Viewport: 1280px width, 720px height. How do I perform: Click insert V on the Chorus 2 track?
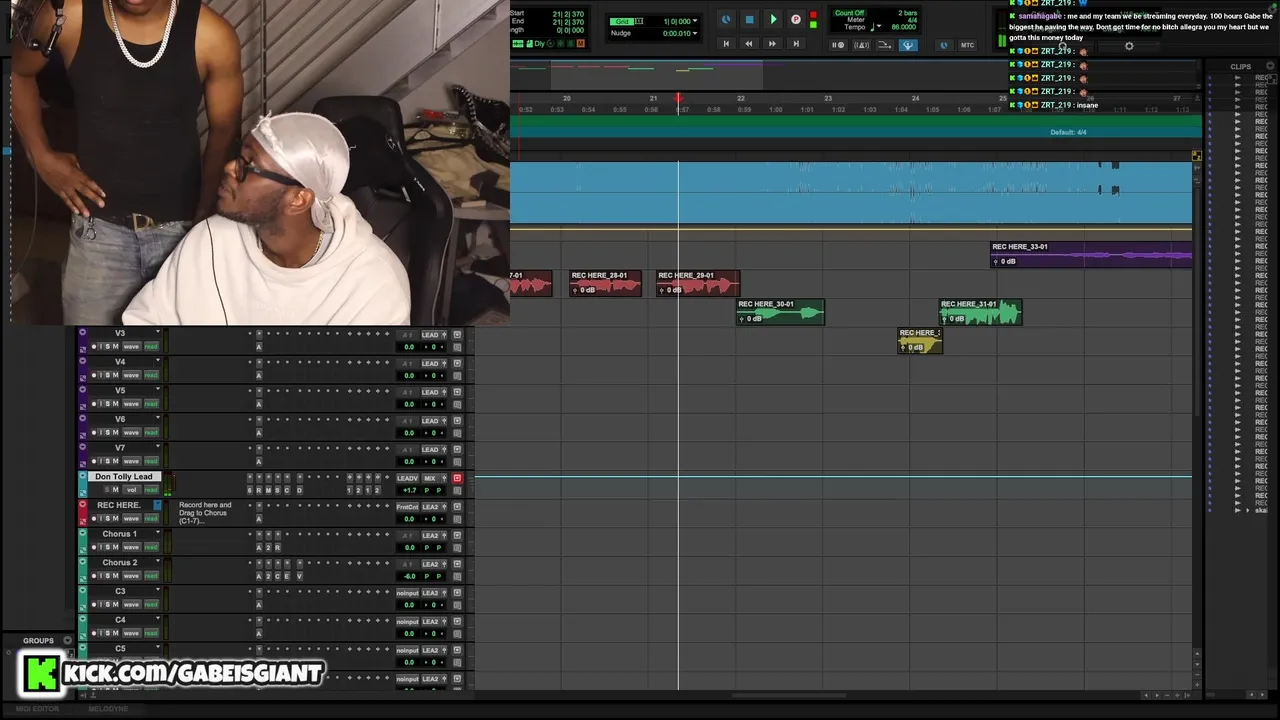click(x=298, y=576)
